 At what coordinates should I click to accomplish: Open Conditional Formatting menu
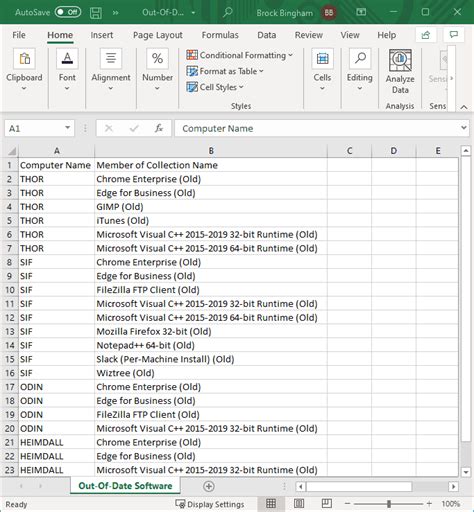tap(239, 55)
